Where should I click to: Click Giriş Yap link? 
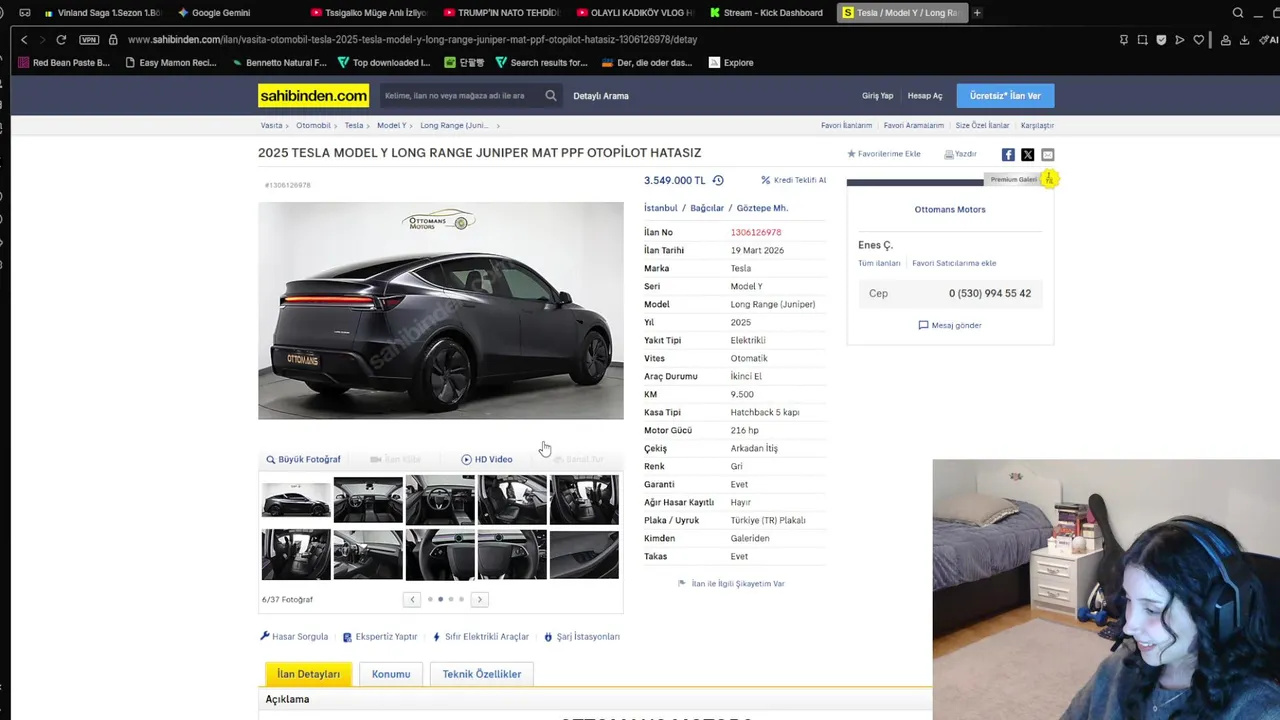point(878,96)
